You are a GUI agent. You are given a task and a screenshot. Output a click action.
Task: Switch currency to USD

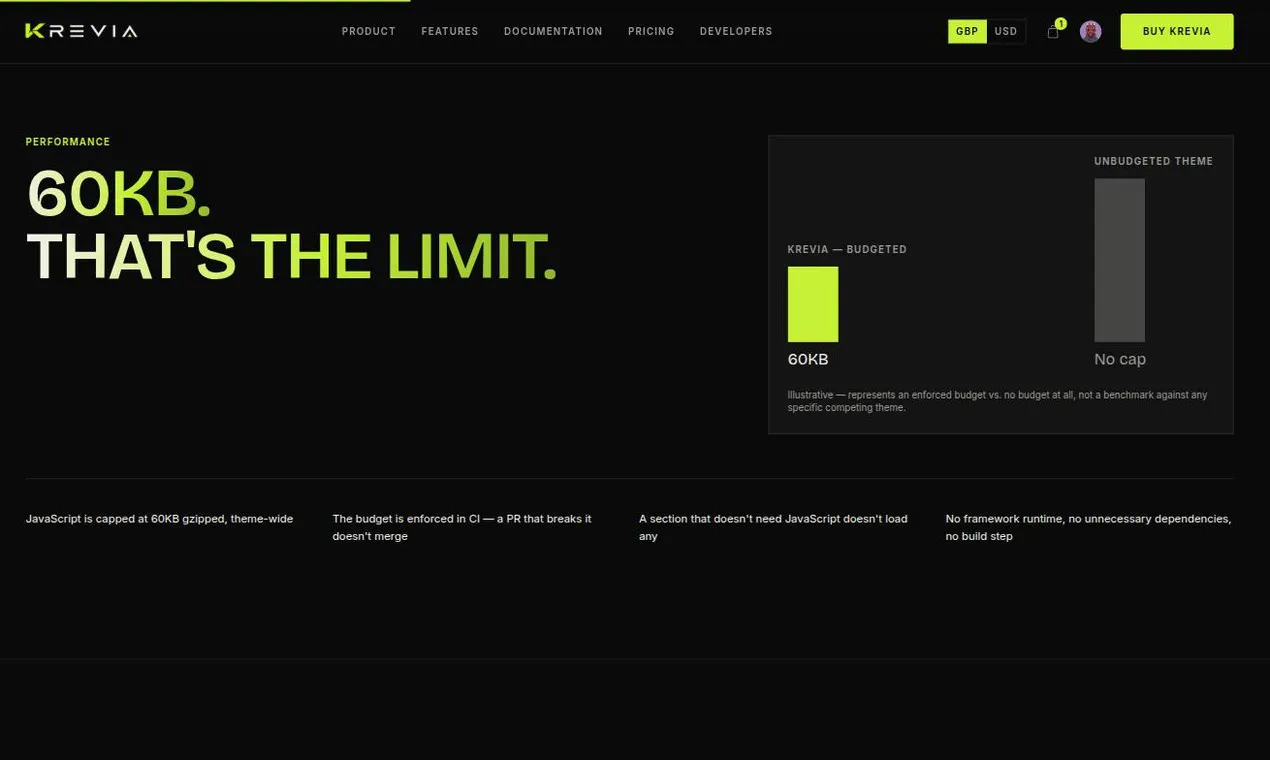tap(1006, 31)
